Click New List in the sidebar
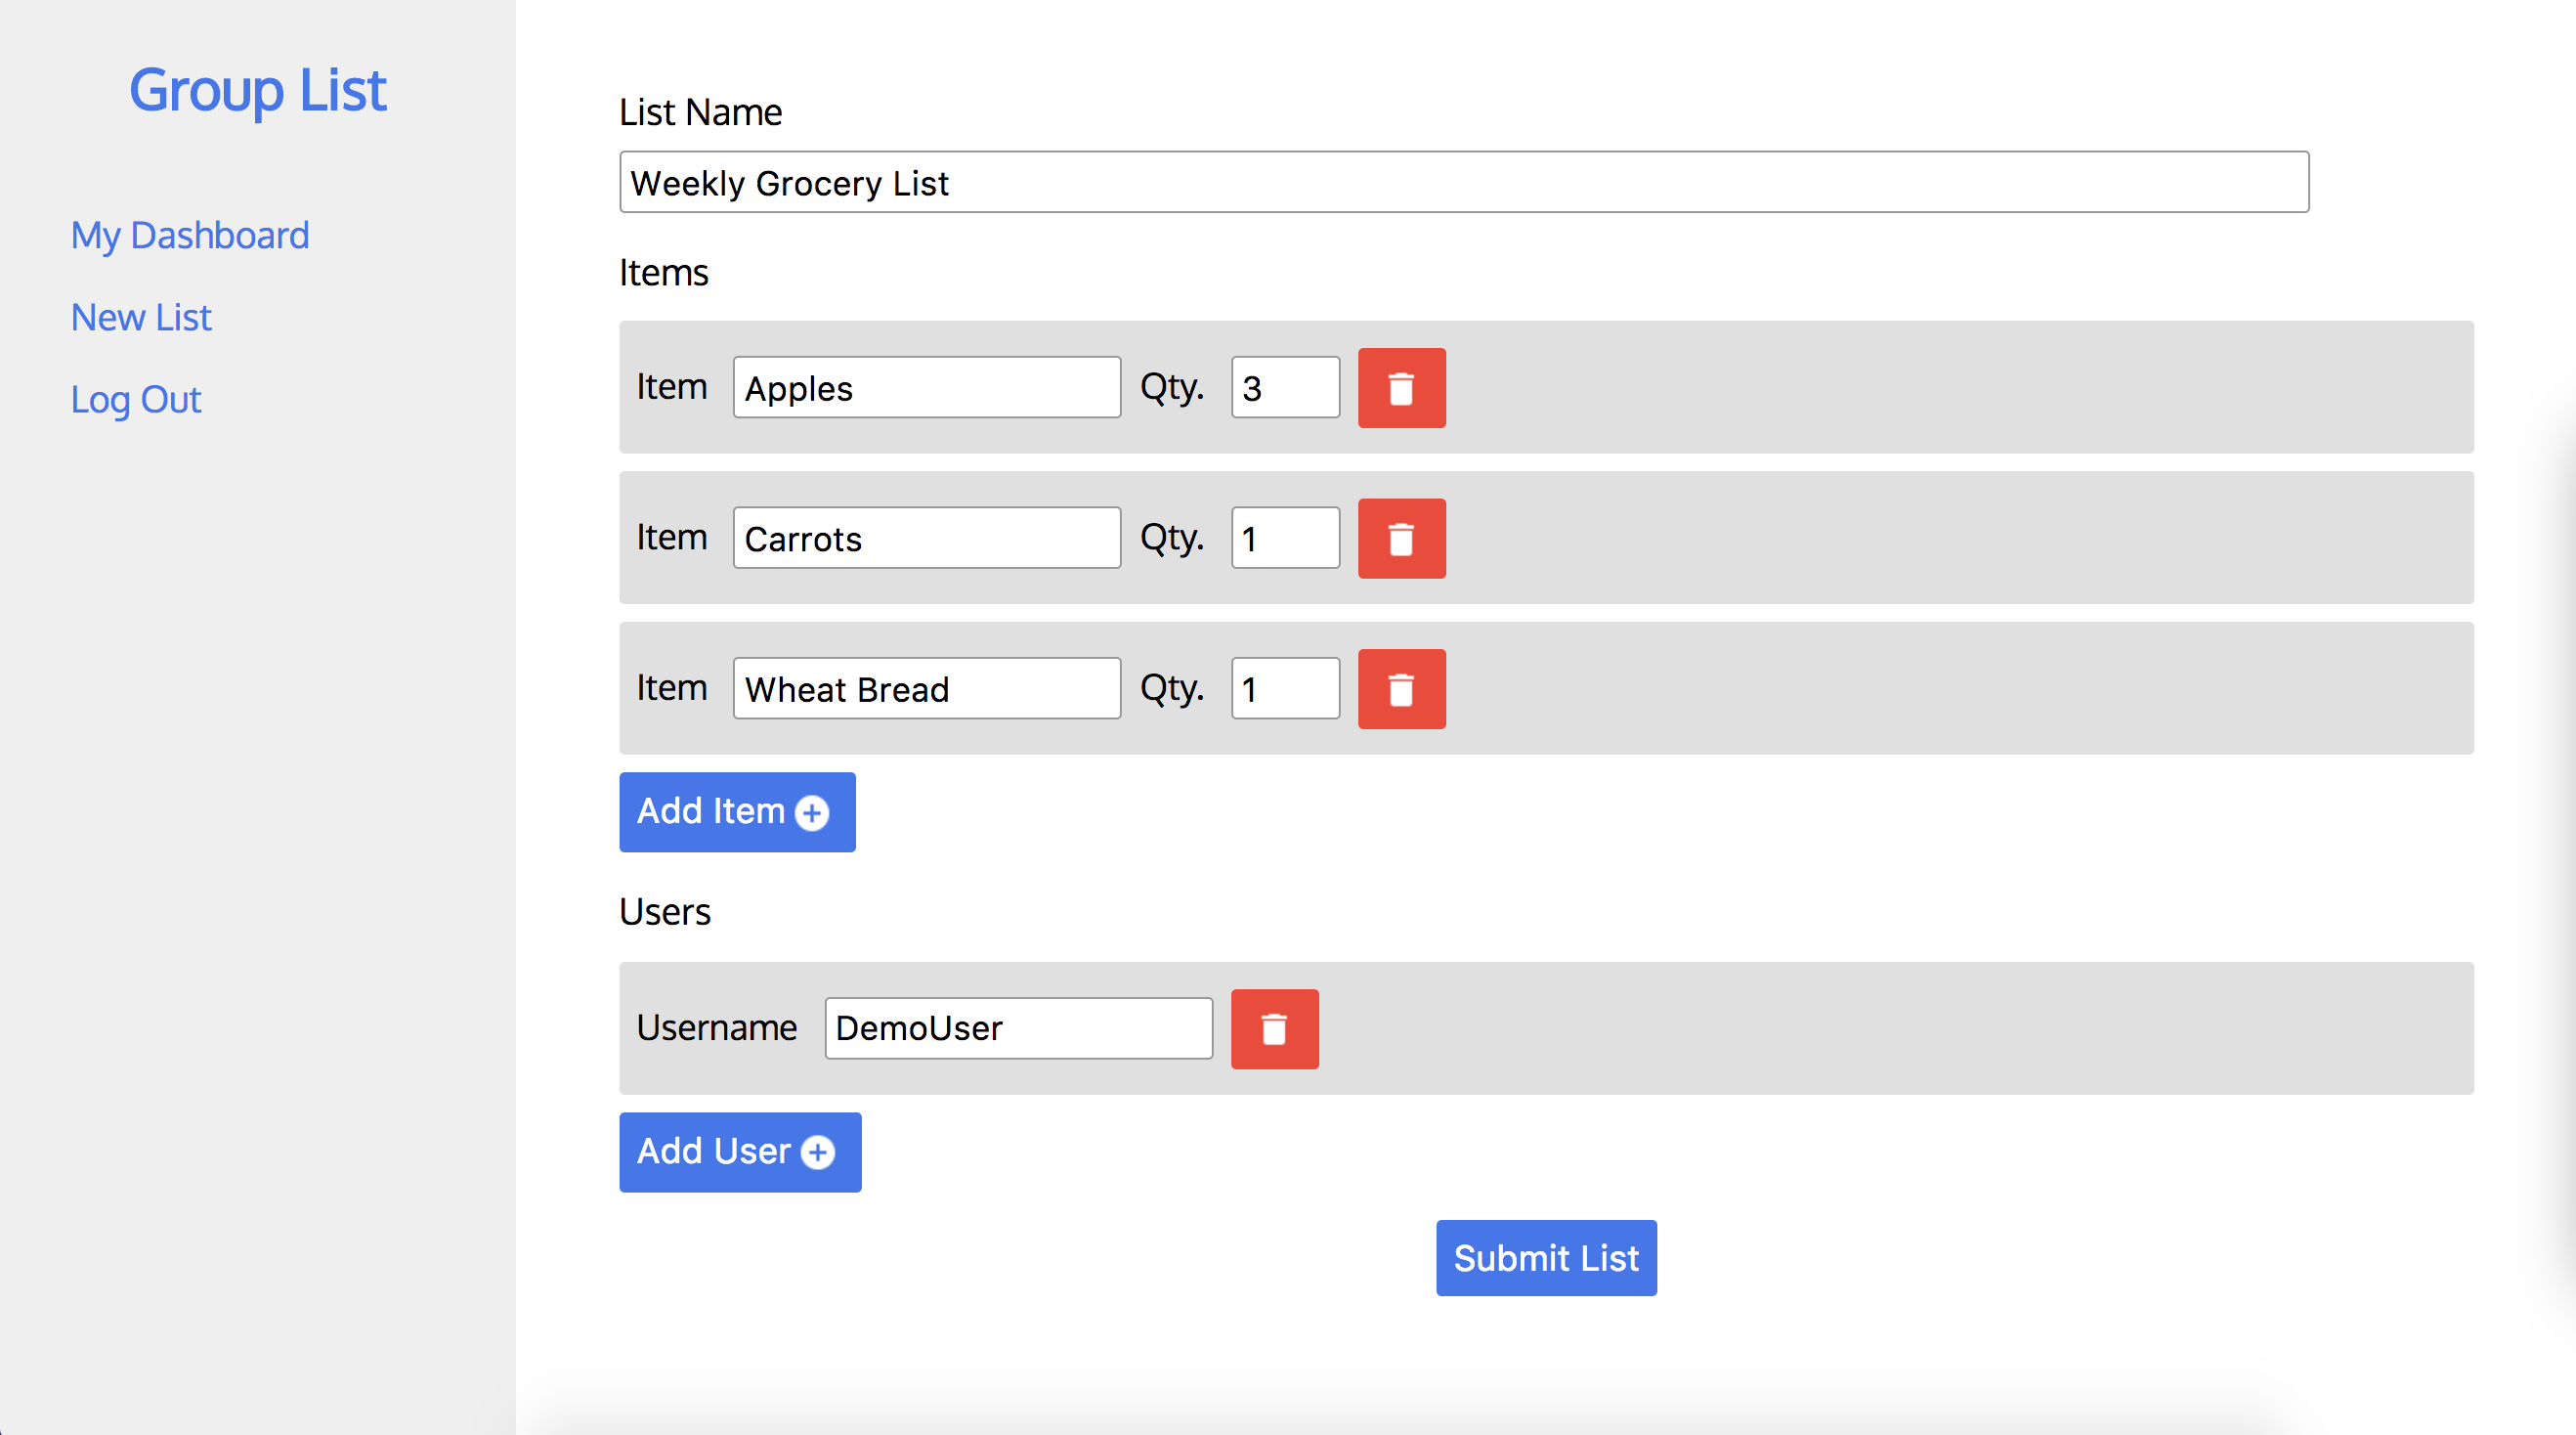 click(x=140, y=317)
